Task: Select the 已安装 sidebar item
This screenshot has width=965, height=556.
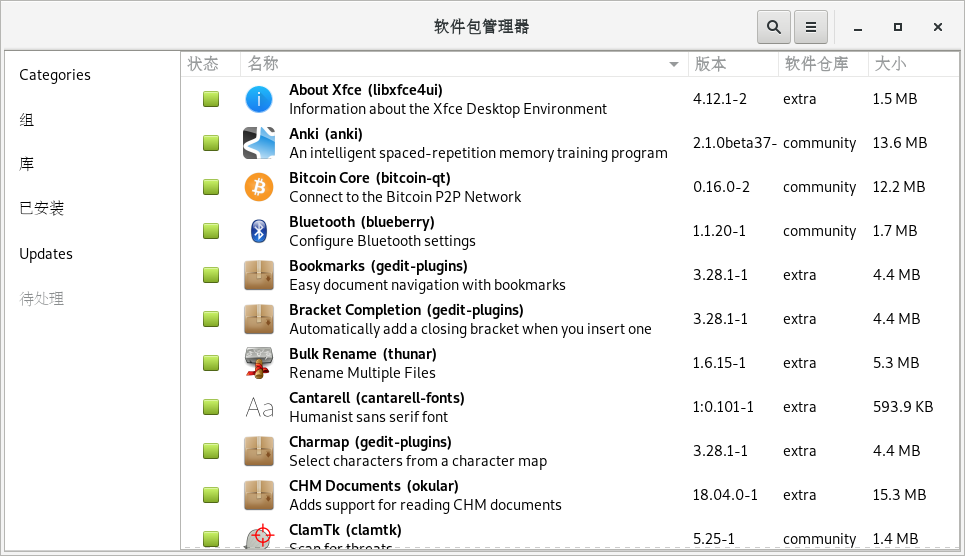Action: (x=42, y=209)
